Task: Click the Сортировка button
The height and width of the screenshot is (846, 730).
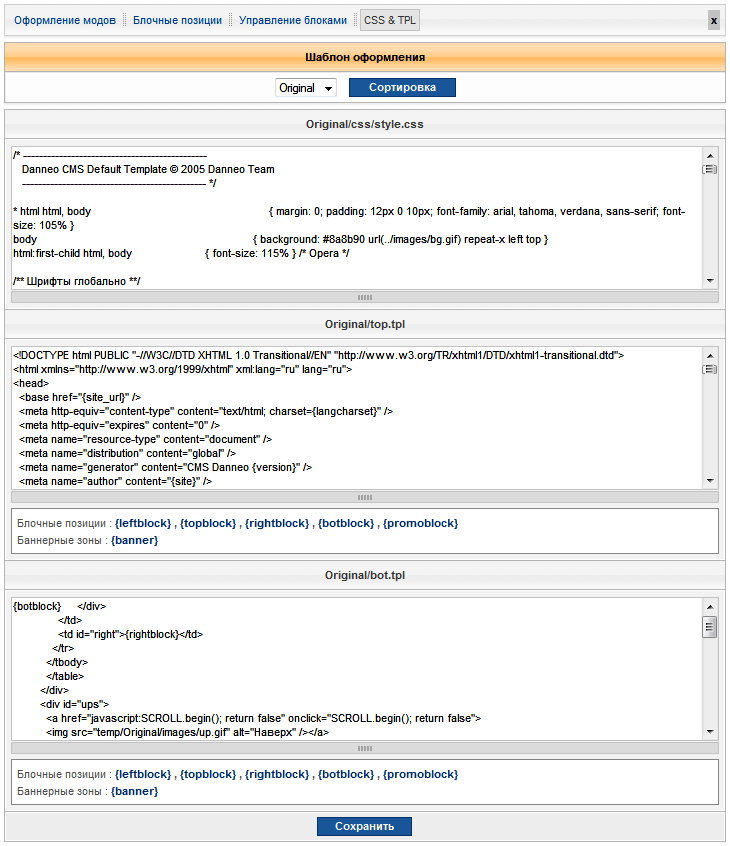Action: (402, 88)
